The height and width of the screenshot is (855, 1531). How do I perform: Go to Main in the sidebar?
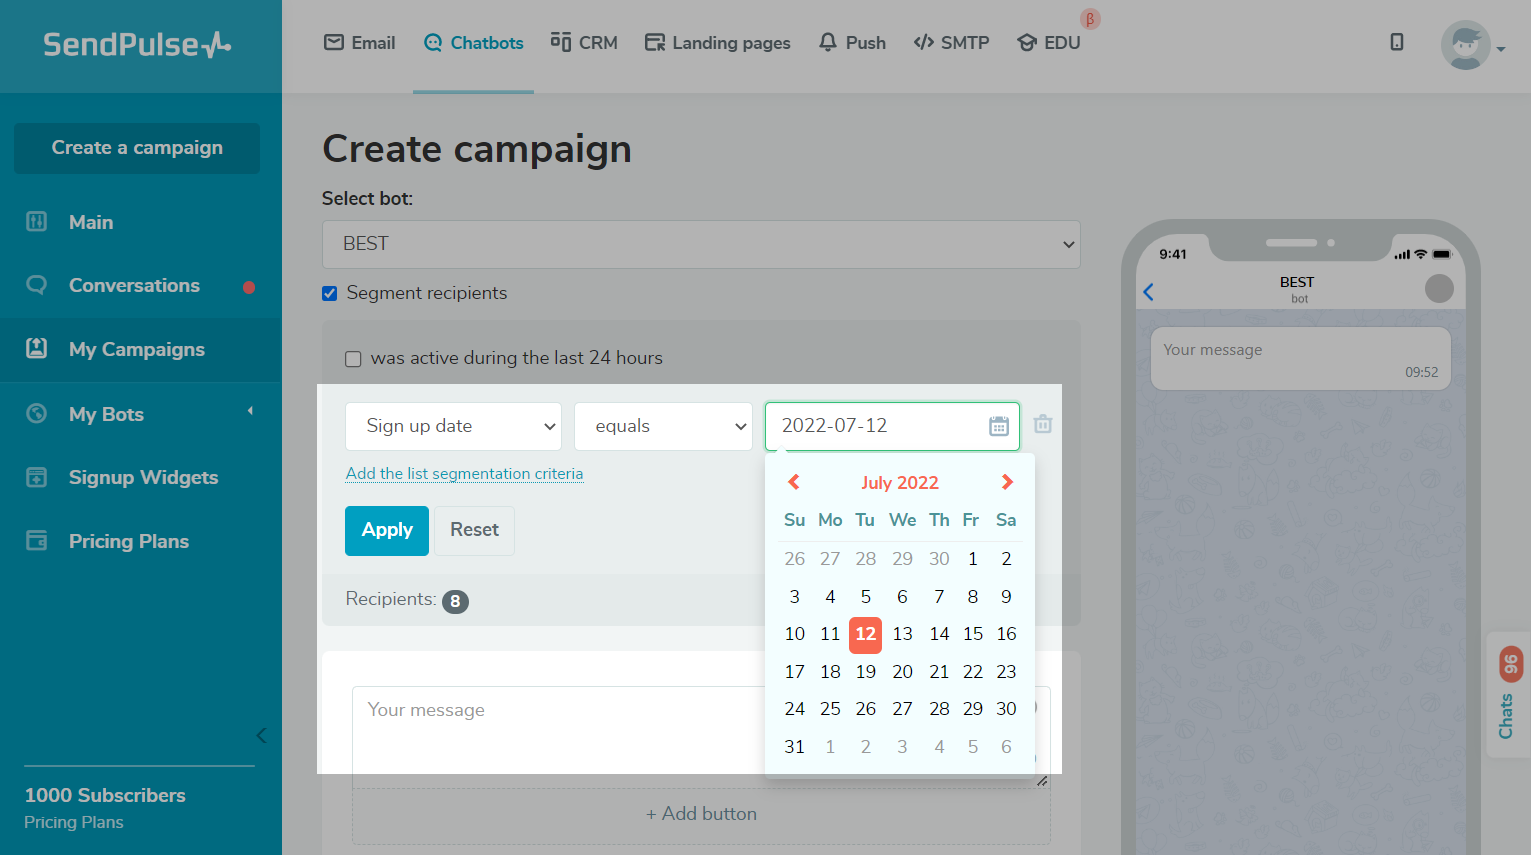pyautogui.click(x=91, y=222)
